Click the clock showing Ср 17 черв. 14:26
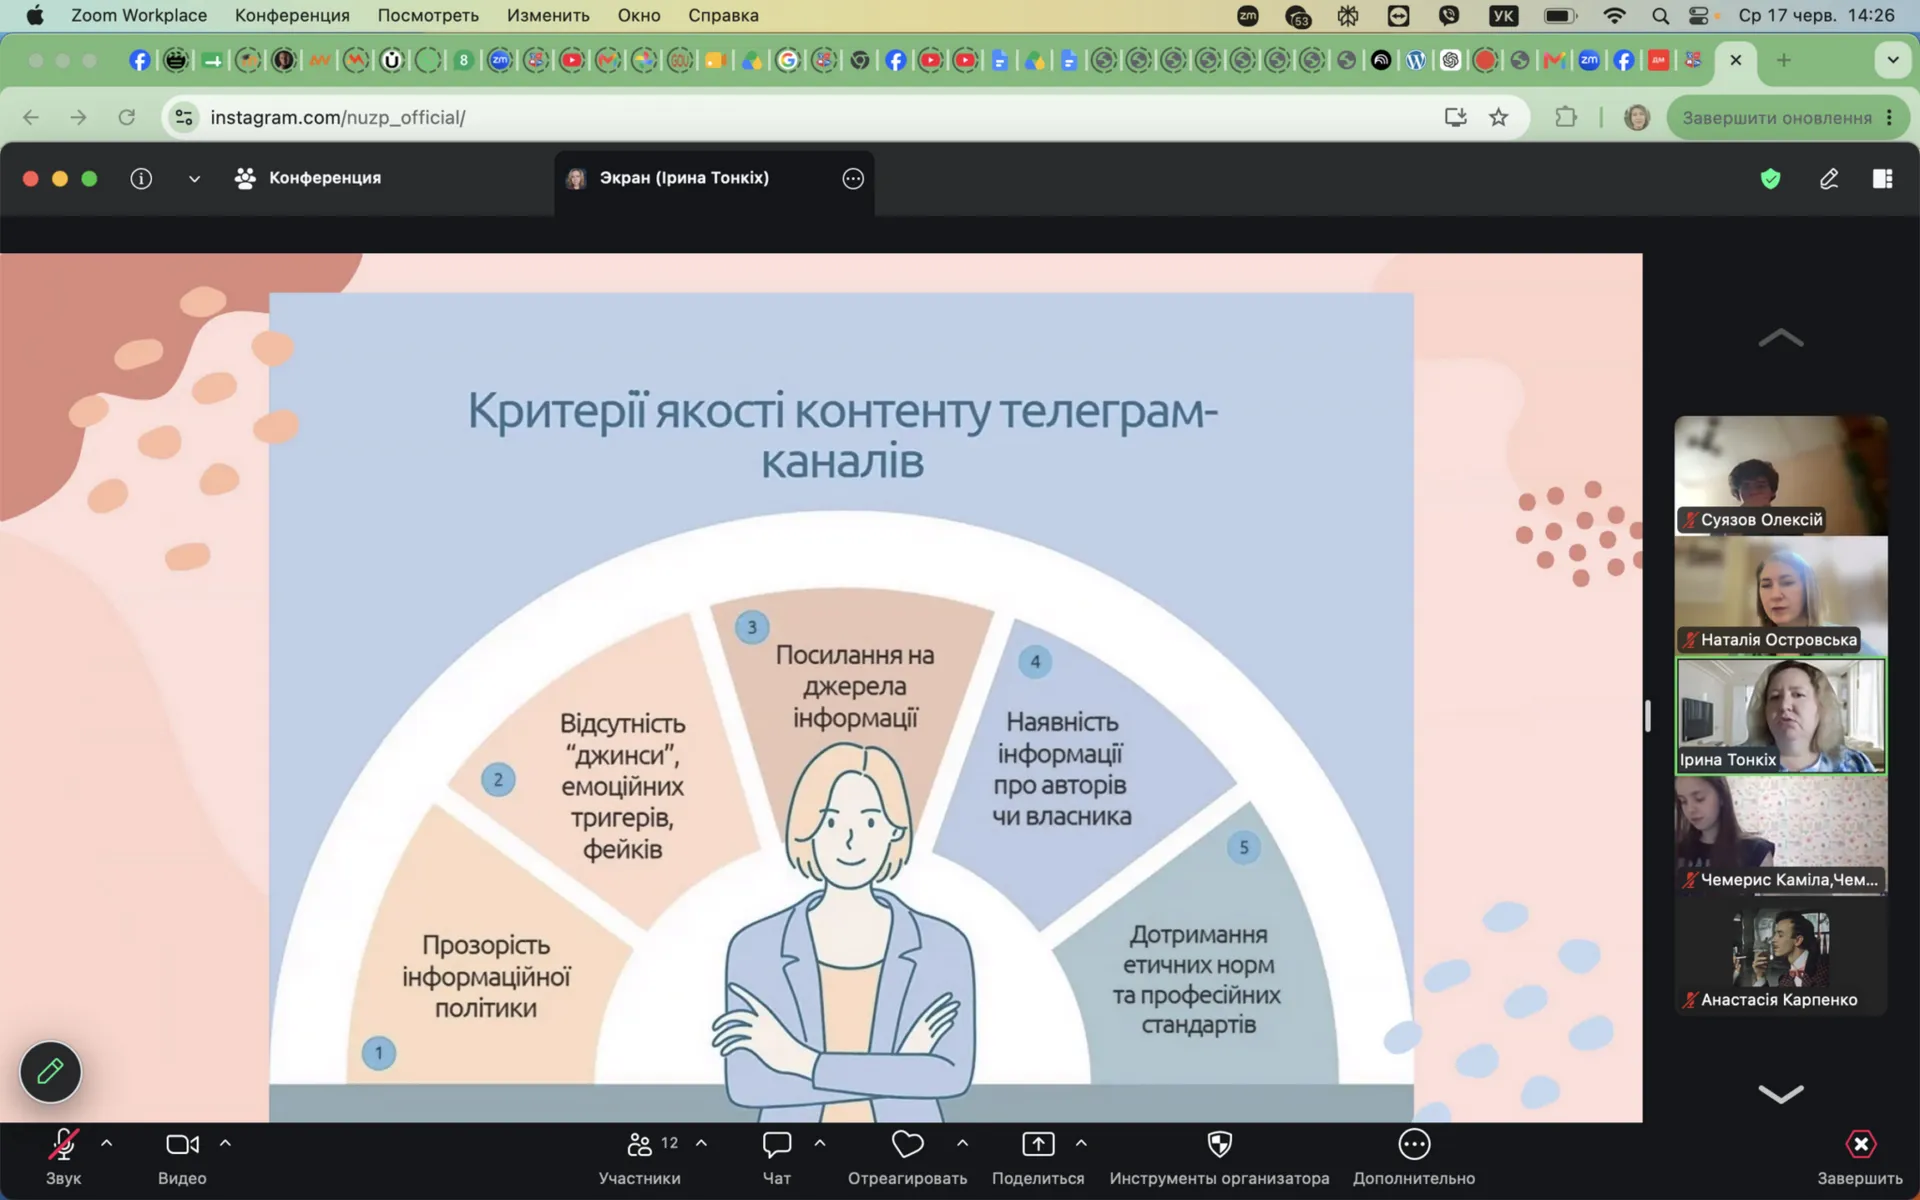Viewport: 1920px width, 1200px height. 1816,15
